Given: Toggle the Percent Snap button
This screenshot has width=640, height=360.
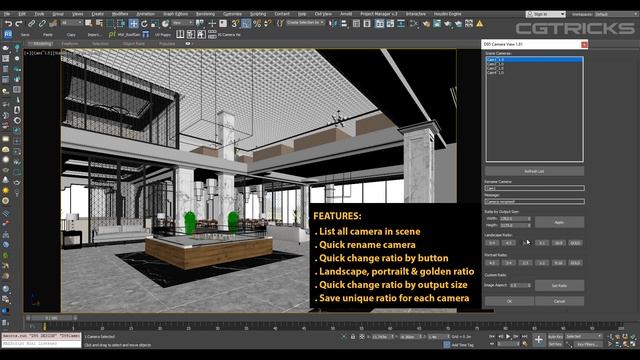Looking at the screenshot, I should pyautogui.click(x=257, y=24).
